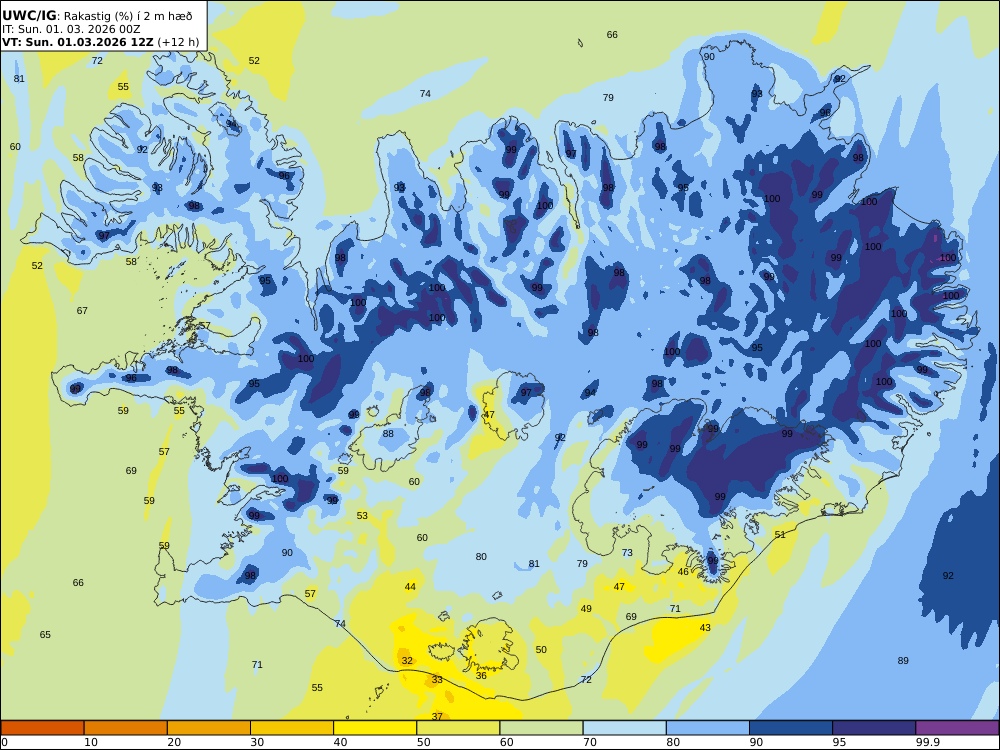This screenshot has height=750, width=1000.
Task: Choose the dark blue 90–95 legend swatch
Action: click(x=791, y=728)
